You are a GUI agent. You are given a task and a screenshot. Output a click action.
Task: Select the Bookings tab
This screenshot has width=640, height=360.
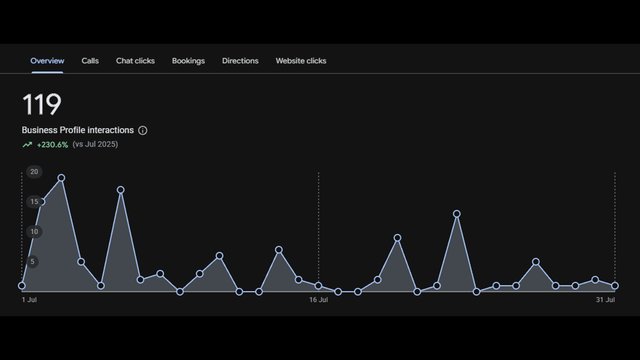(x=188, y=61)
